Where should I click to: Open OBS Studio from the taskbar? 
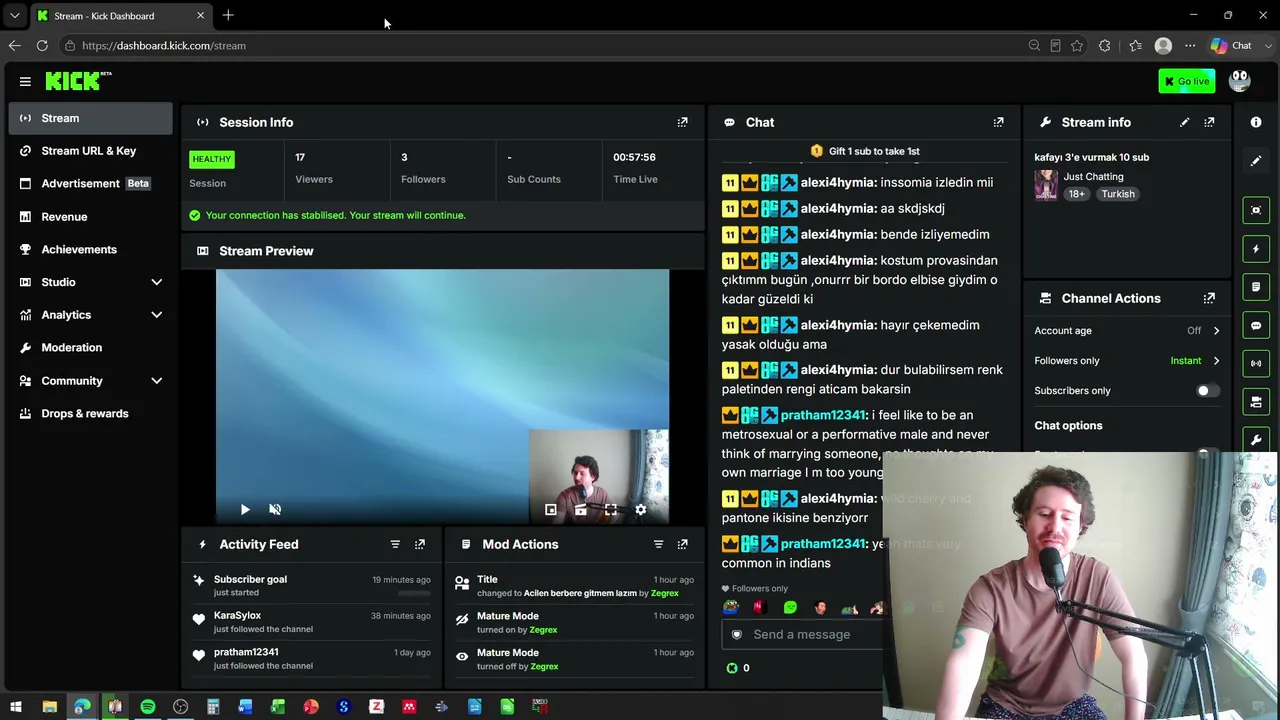pos(180,707)
